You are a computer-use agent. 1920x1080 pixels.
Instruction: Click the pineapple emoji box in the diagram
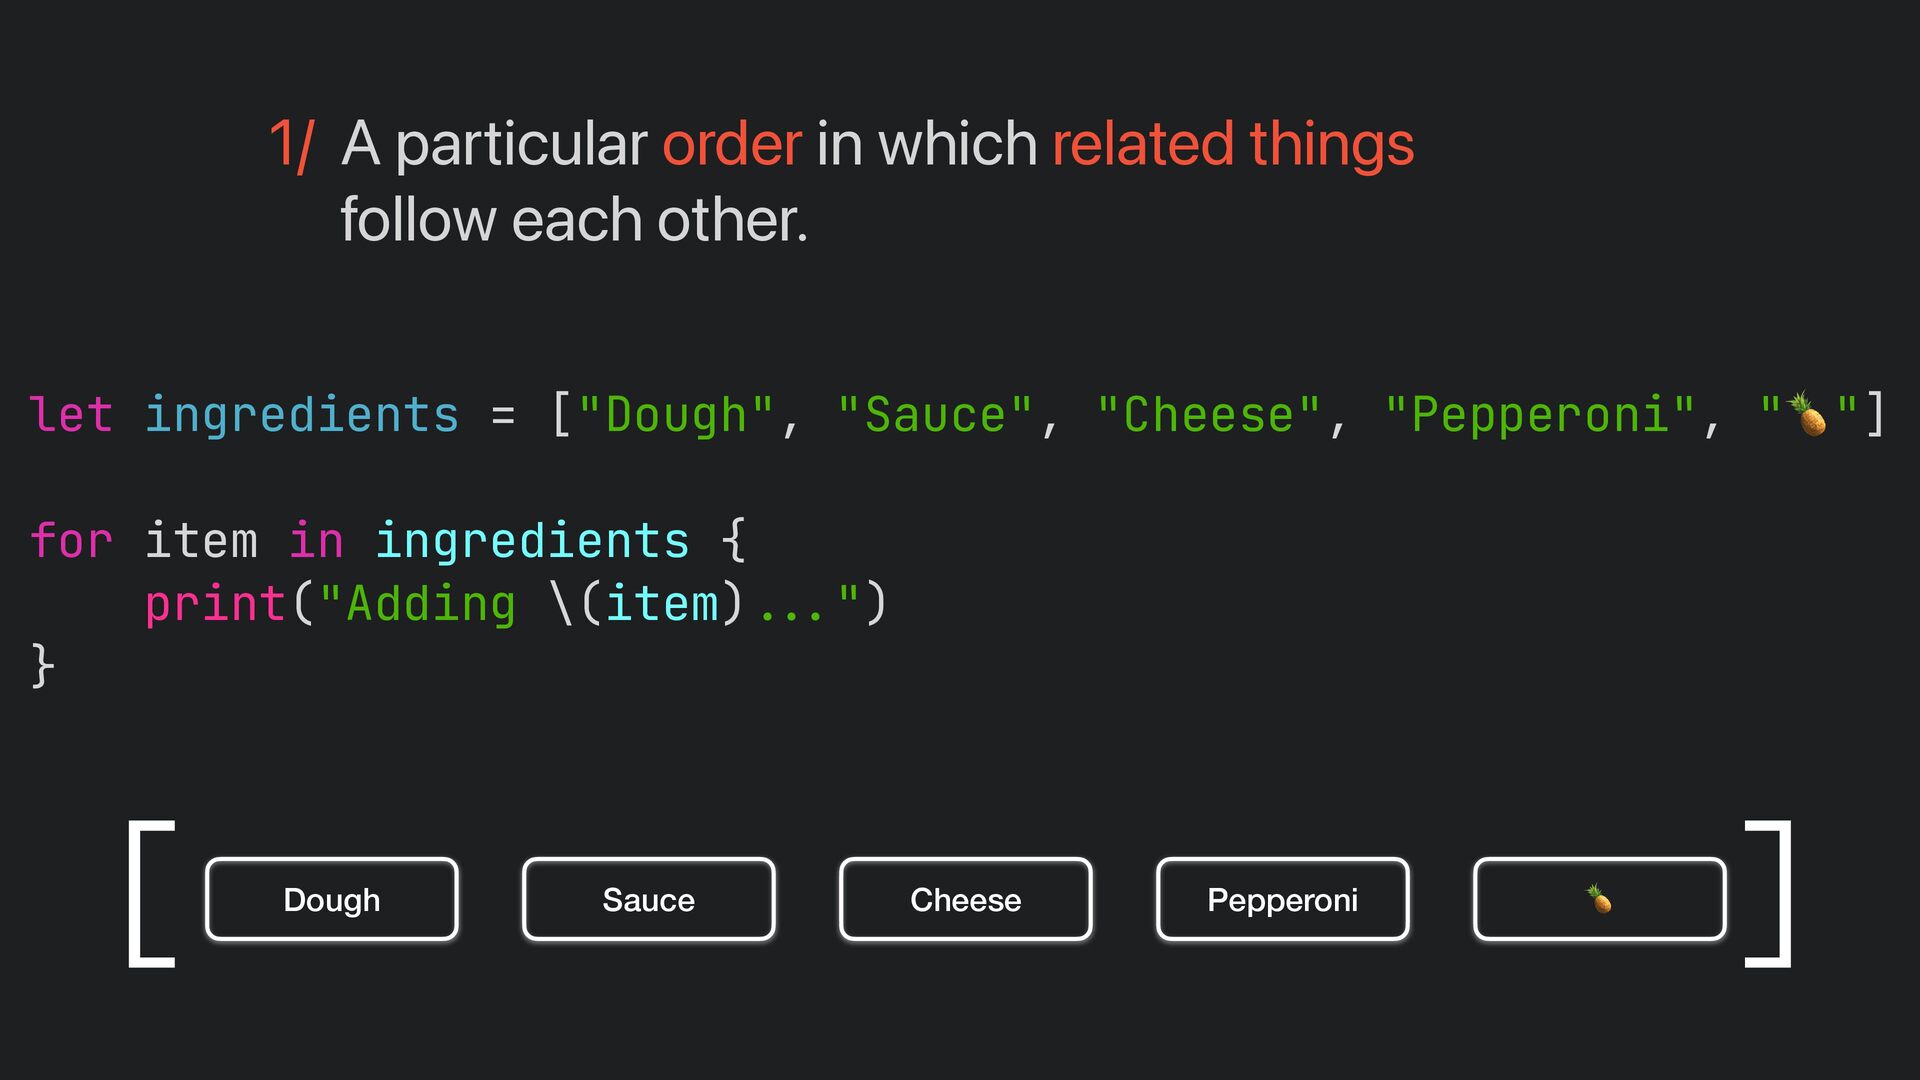point(1599,899)
